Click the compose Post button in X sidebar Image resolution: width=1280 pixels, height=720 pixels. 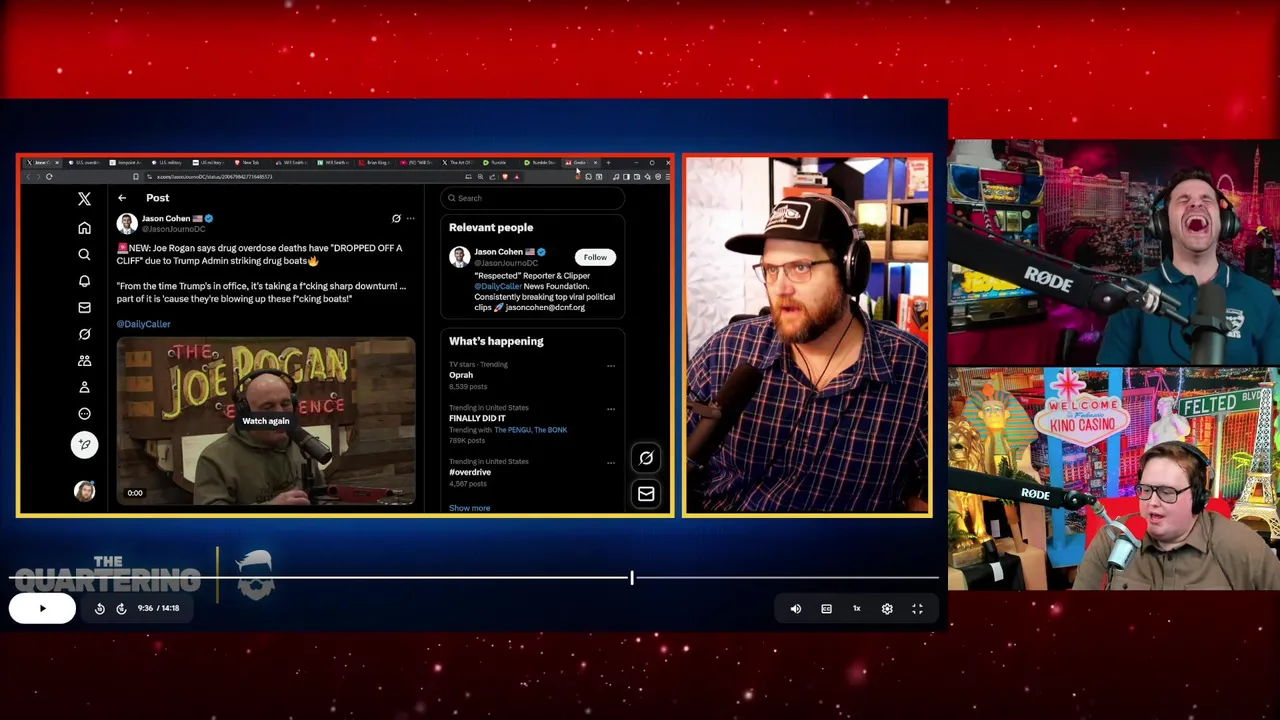[x=84, y=444]
